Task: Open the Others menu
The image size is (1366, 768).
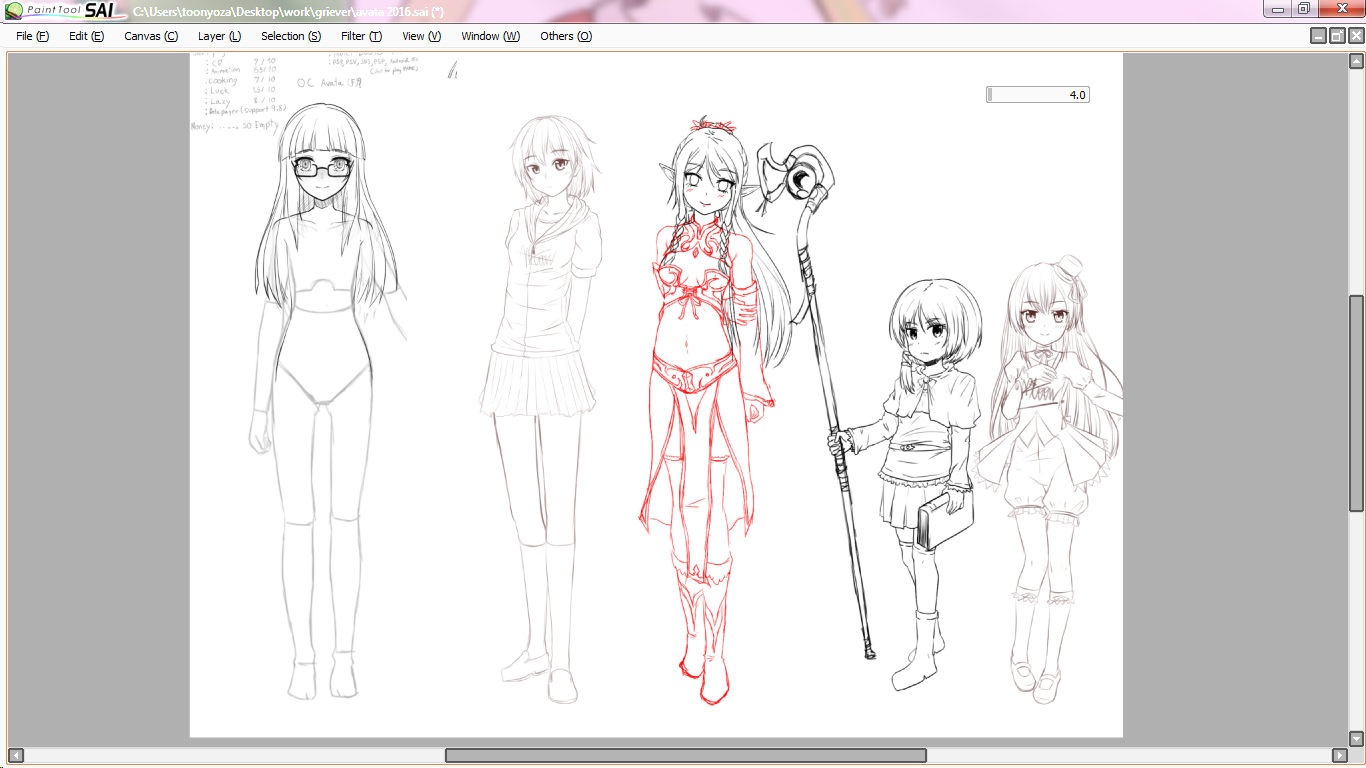Action: point(566,36)
